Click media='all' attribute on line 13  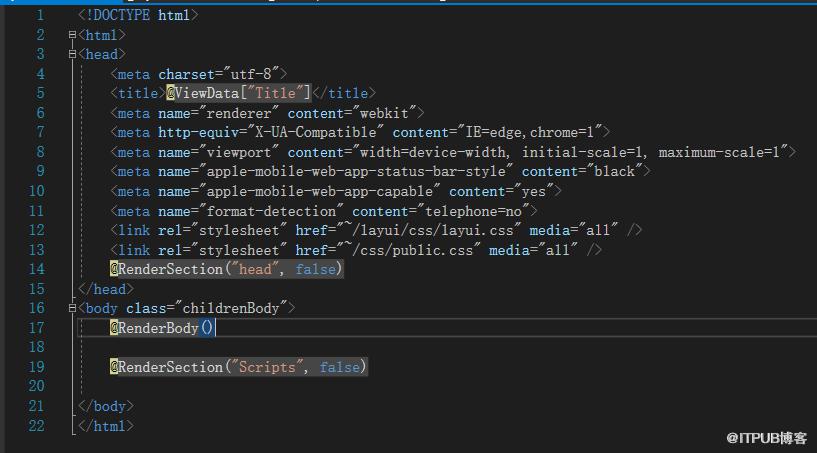[533, 250]
